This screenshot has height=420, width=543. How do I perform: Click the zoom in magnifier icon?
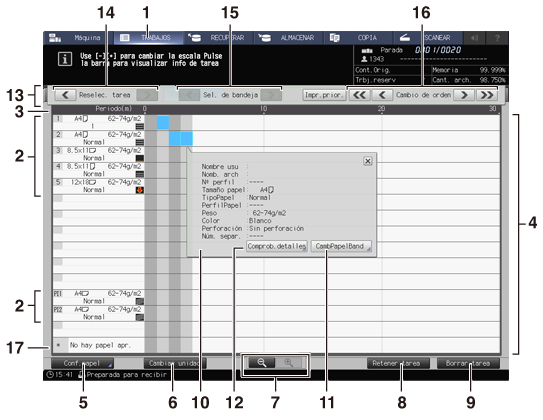[288, 363]
